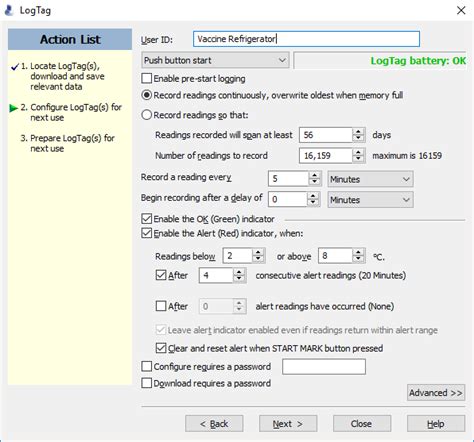Decrease the Readings below threshold
The image size is (474, 442).
point(258,259)
